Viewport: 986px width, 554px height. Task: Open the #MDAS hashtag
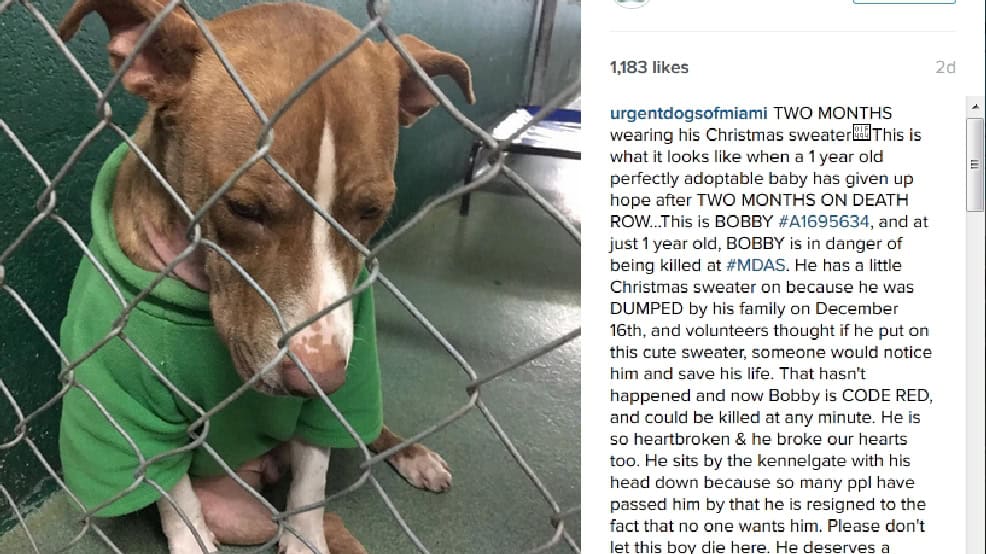pos(756,265)
